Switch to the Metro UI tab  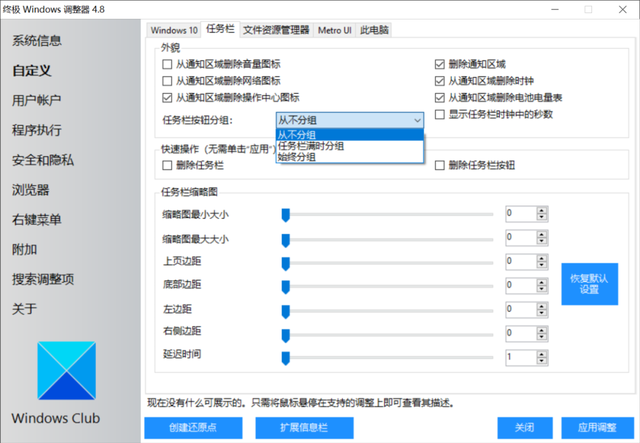coord(335,30)
